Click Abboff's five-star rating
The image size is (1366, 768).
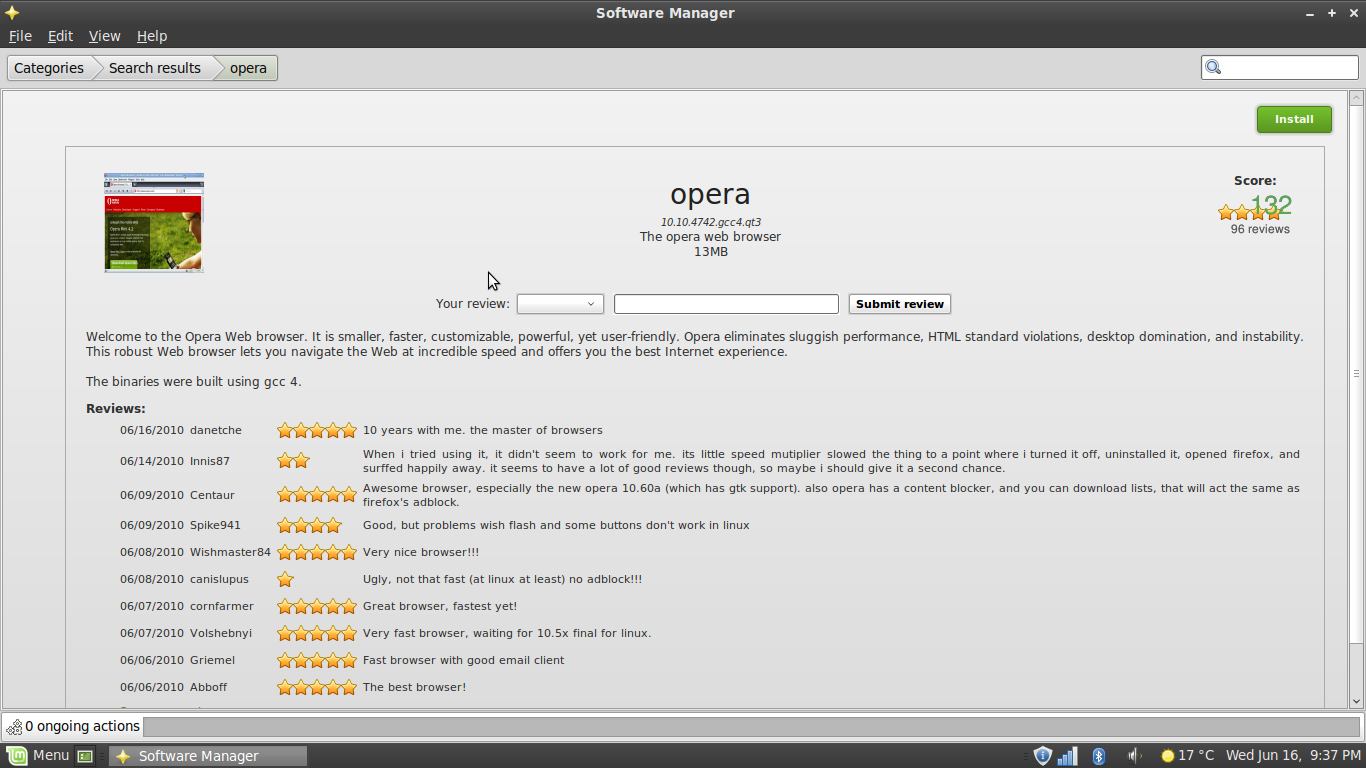317,687
